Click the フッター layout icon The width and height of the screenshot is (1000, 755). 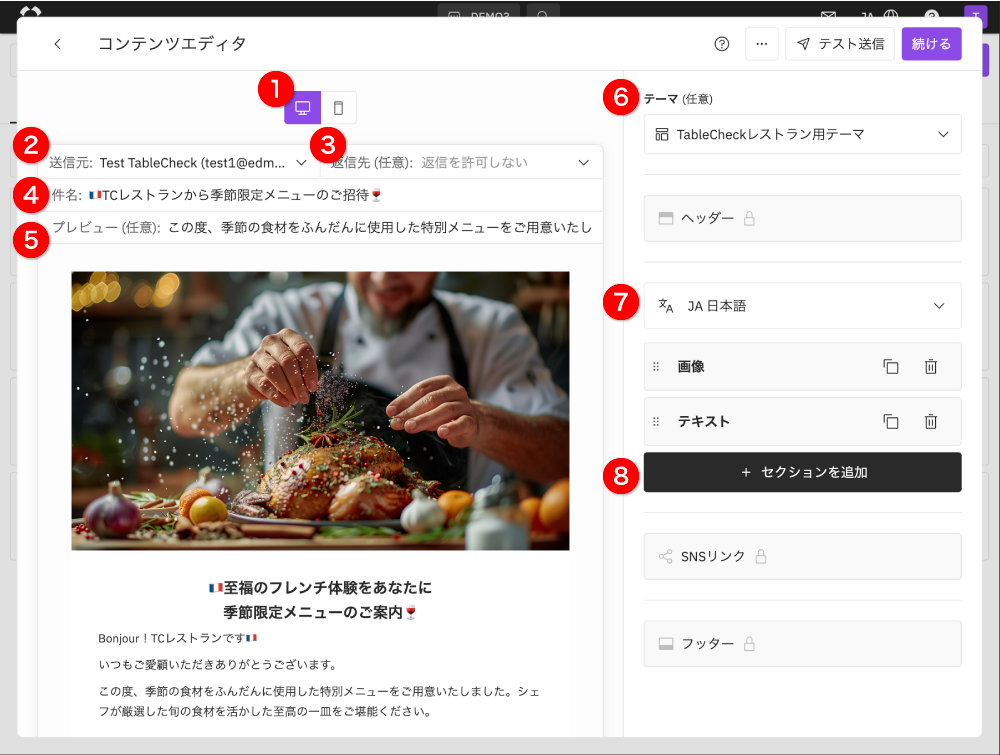[666, 644]
